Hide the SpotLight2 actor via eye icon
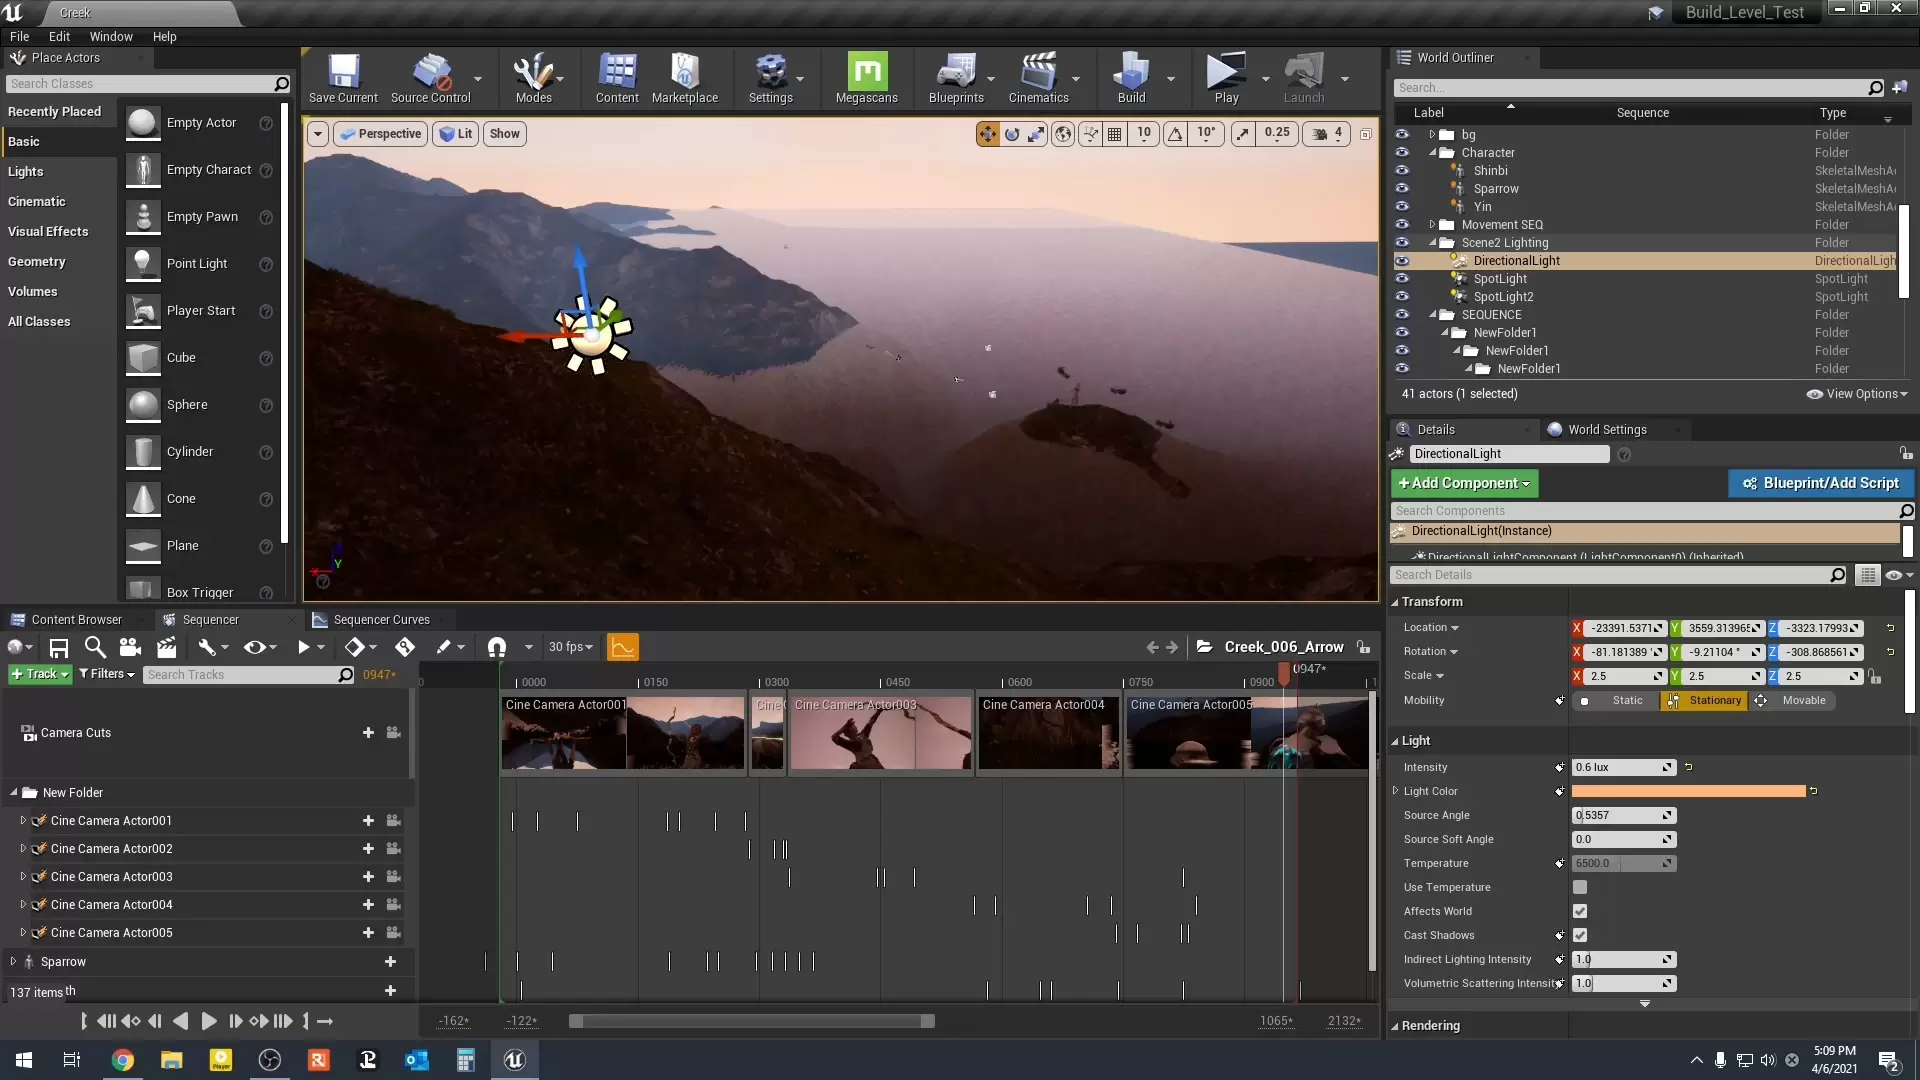This screenshot has width=1920, height=1080. [x=1402, y=297]
